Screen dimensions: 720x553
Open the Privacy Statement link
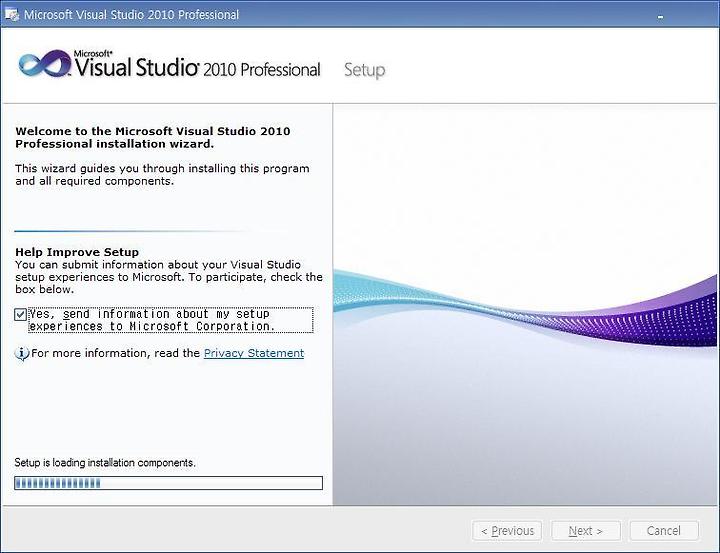point(253,353)
